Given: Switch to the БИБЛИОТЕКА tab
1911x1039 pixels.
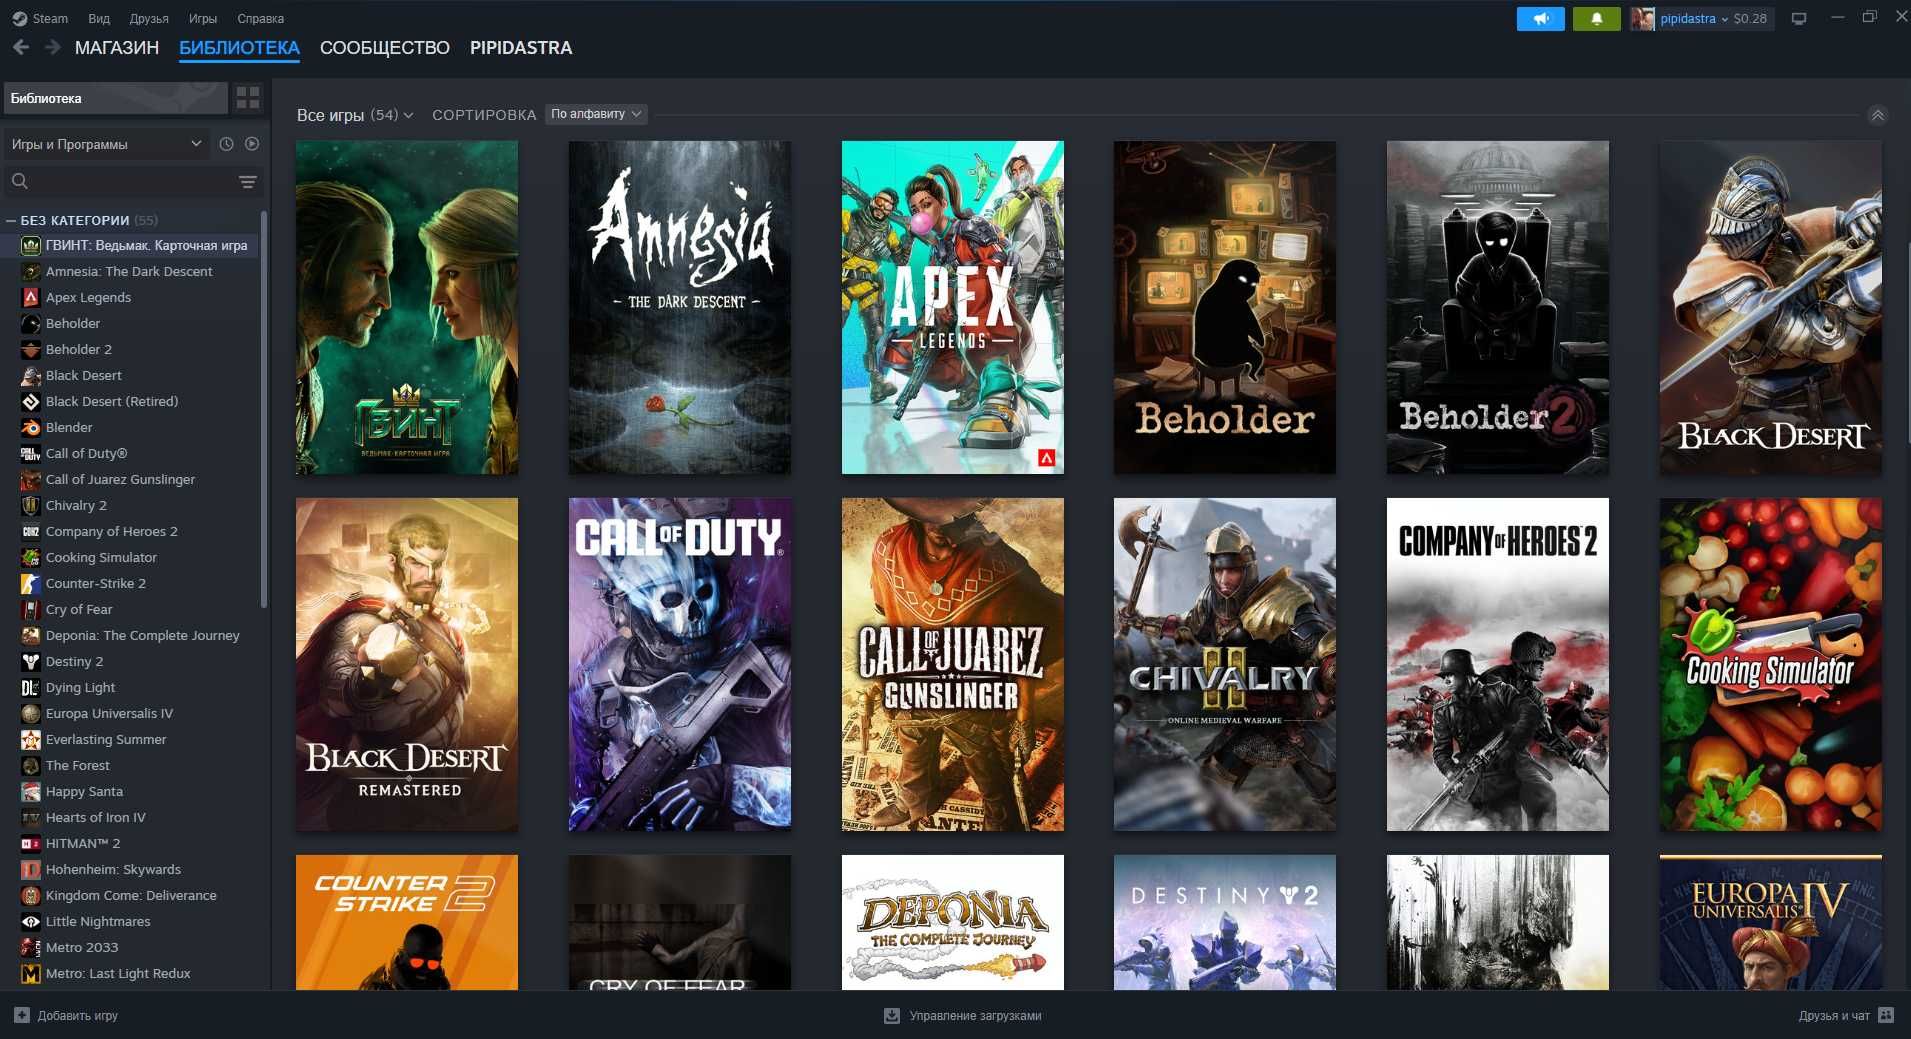Looking at the screenshot, I should tap(239, 48).
